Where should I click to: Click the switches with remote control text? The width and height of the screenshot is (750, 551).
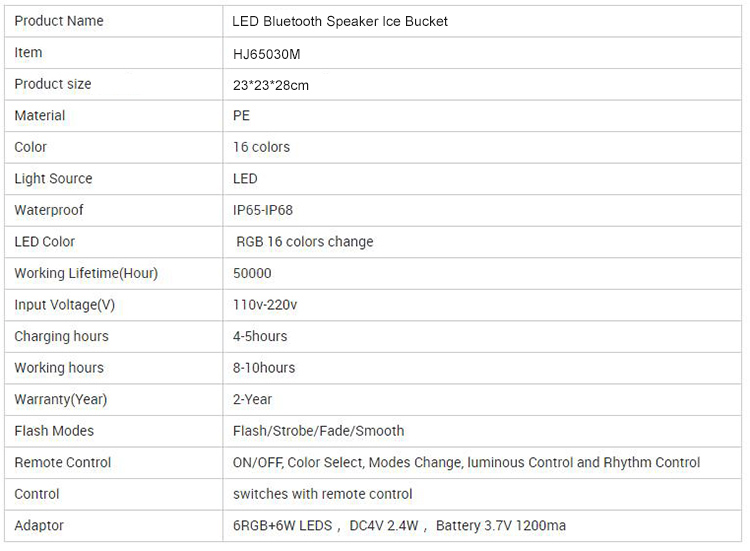322,494
